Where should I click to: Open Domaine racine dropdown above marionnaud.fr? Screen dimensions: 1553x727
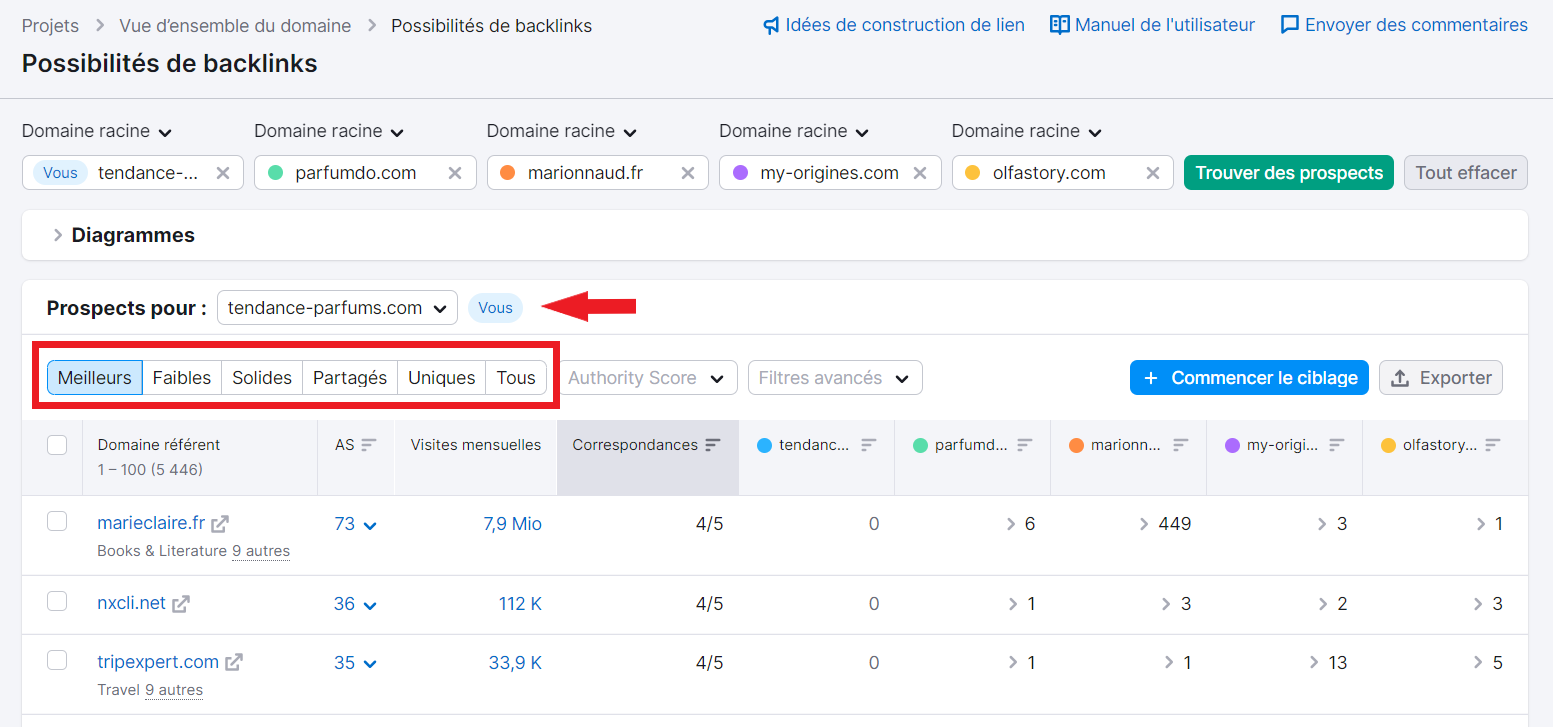(562, 131)
